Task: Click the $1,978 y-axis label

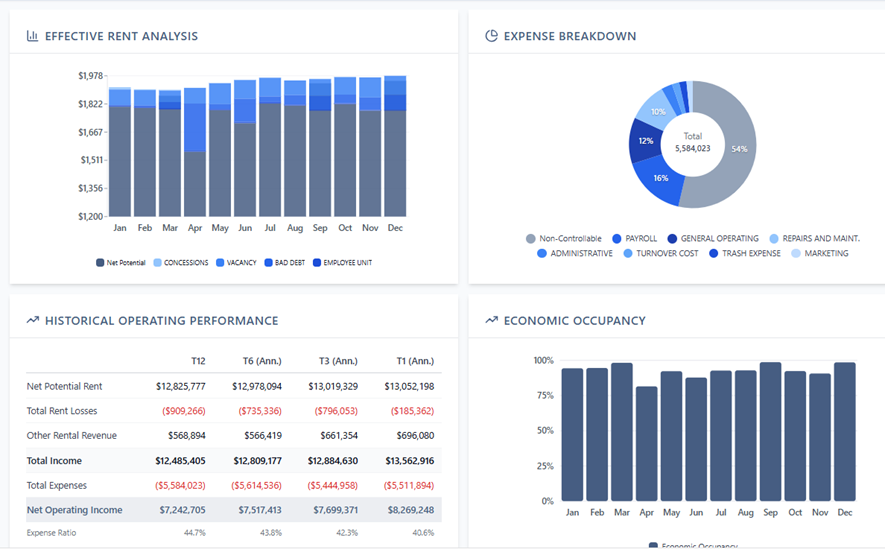Action: pyautogui.click(x=90, y=76)
